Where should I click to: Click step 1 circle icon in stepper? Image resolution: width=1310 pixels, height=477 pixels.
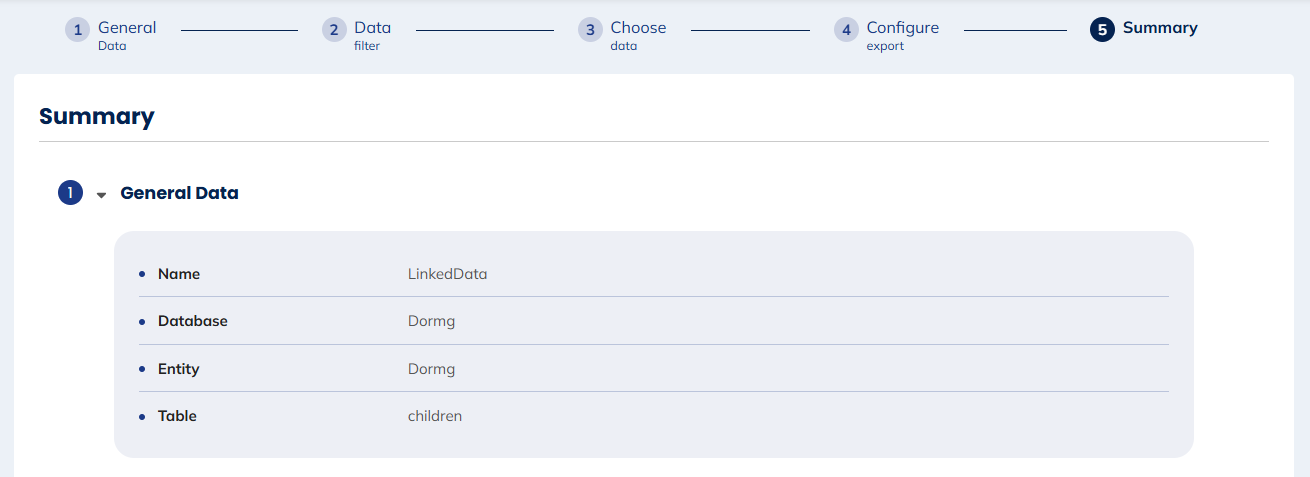point(78,30)
